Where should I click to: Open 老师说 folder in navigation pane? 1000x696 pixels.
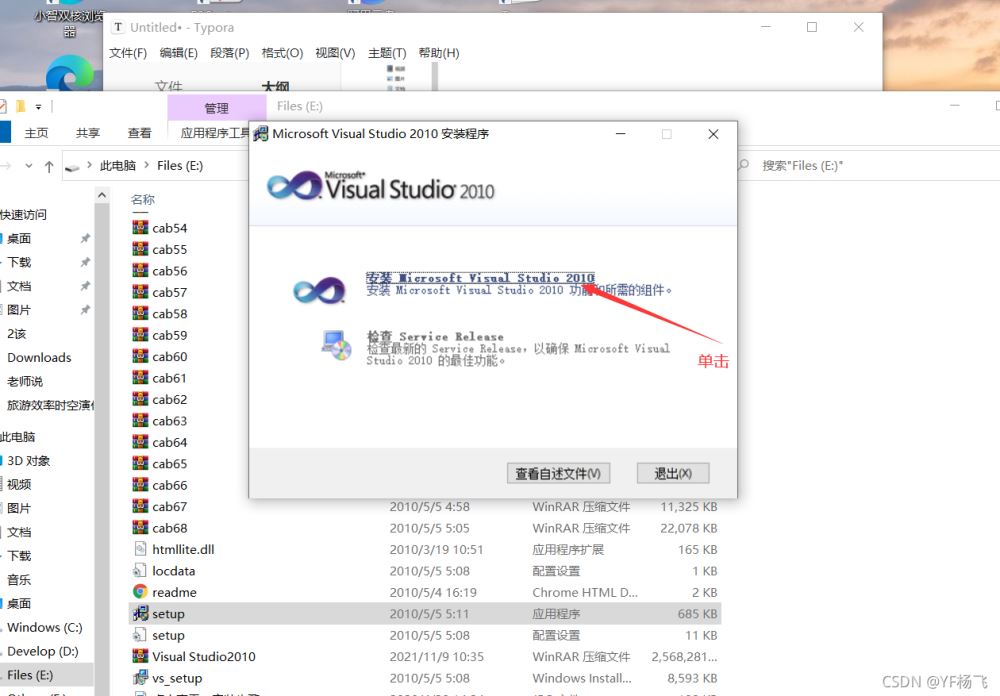coord(25,381)
